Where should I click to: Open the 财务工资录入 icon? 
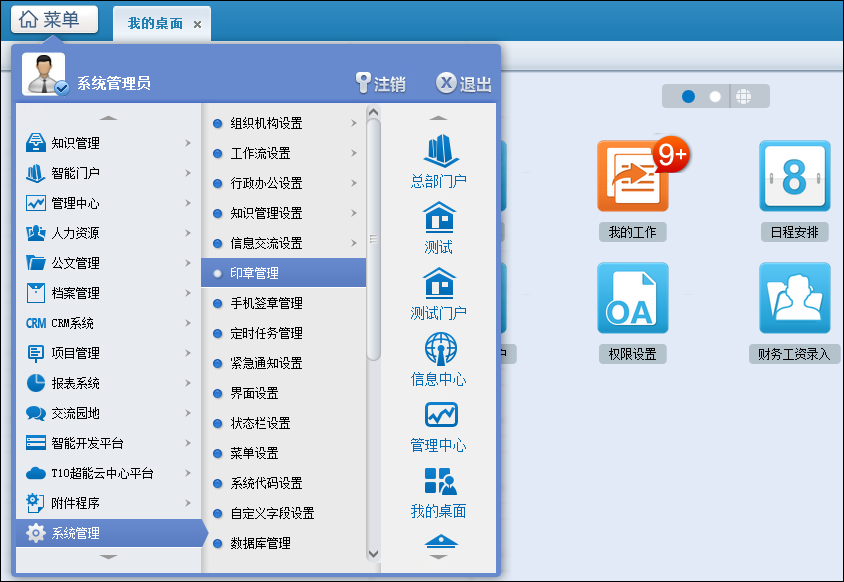coord(794,298)
